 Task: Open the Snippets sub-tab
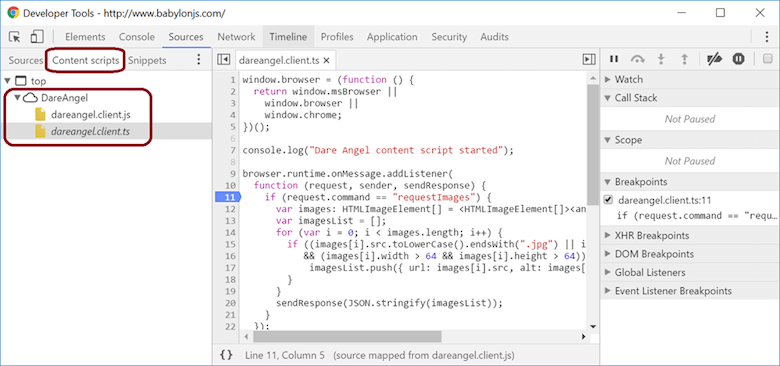tap(147, 61)
